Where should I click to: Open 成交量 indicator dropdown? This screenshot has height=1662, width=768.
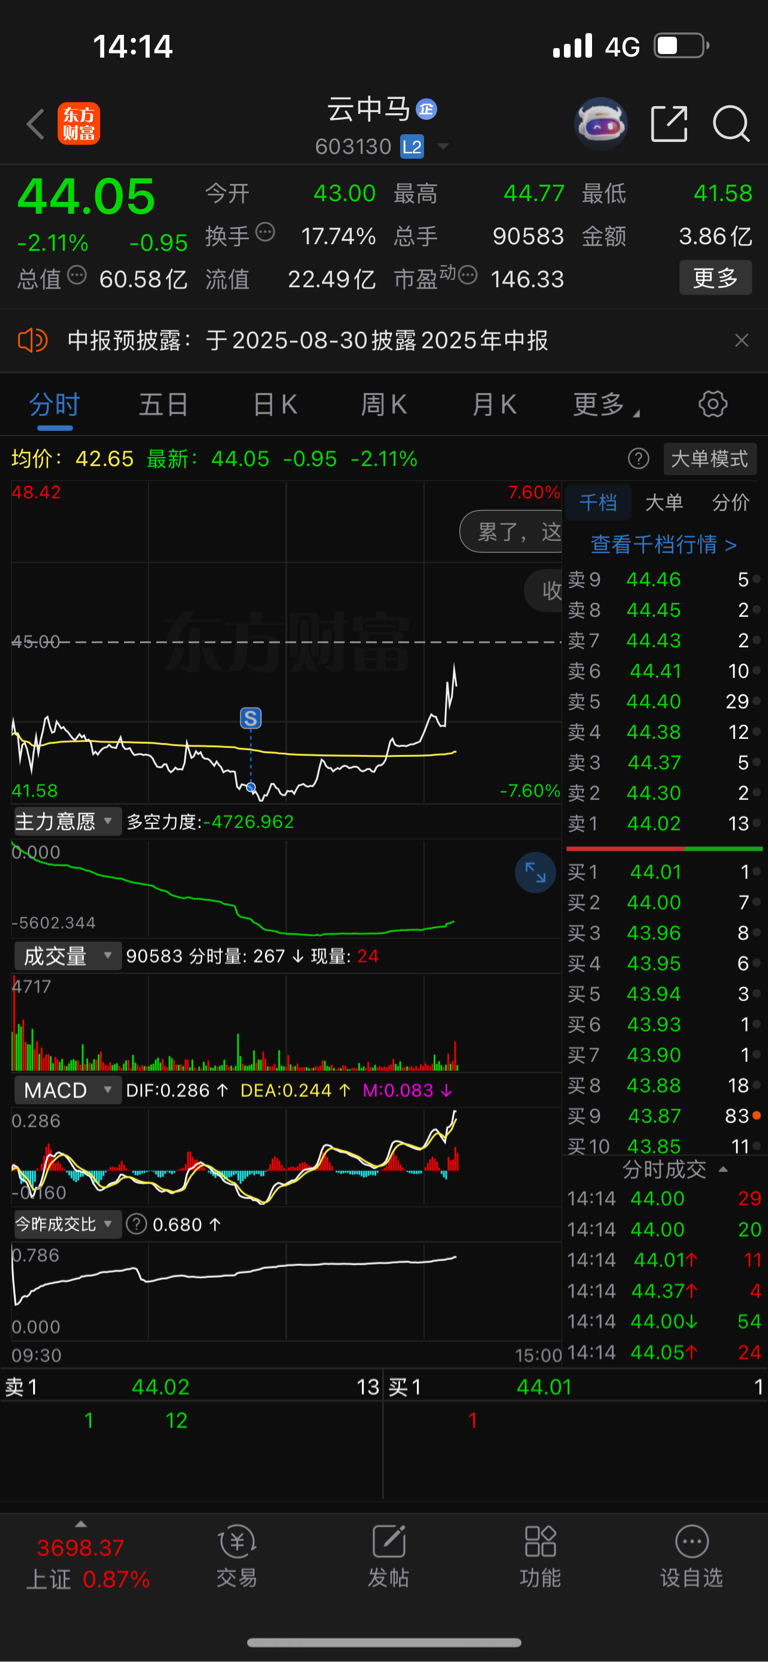coord(67,956)
